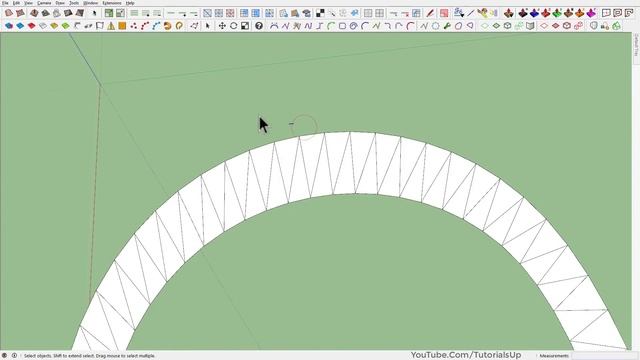This screenshot has width=640, height=360.
Task: Click the pink chain links icon
Action: coord(578,26)
